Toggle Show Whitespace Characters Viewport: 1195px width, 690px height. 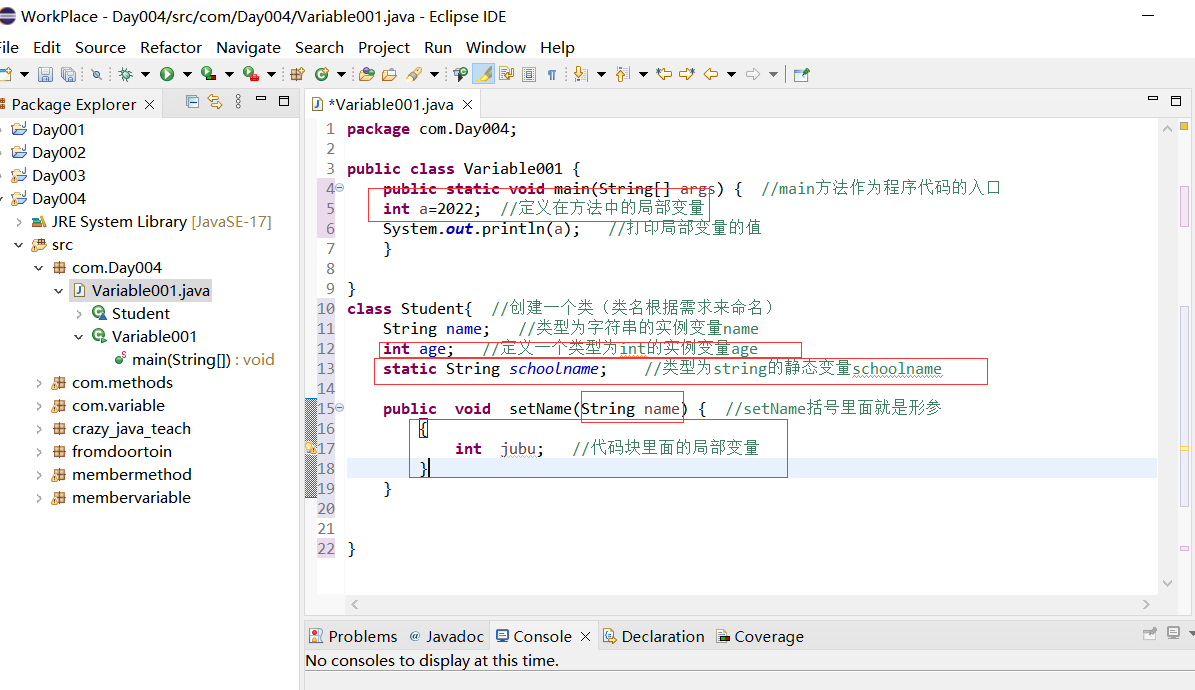pos(551,74)
